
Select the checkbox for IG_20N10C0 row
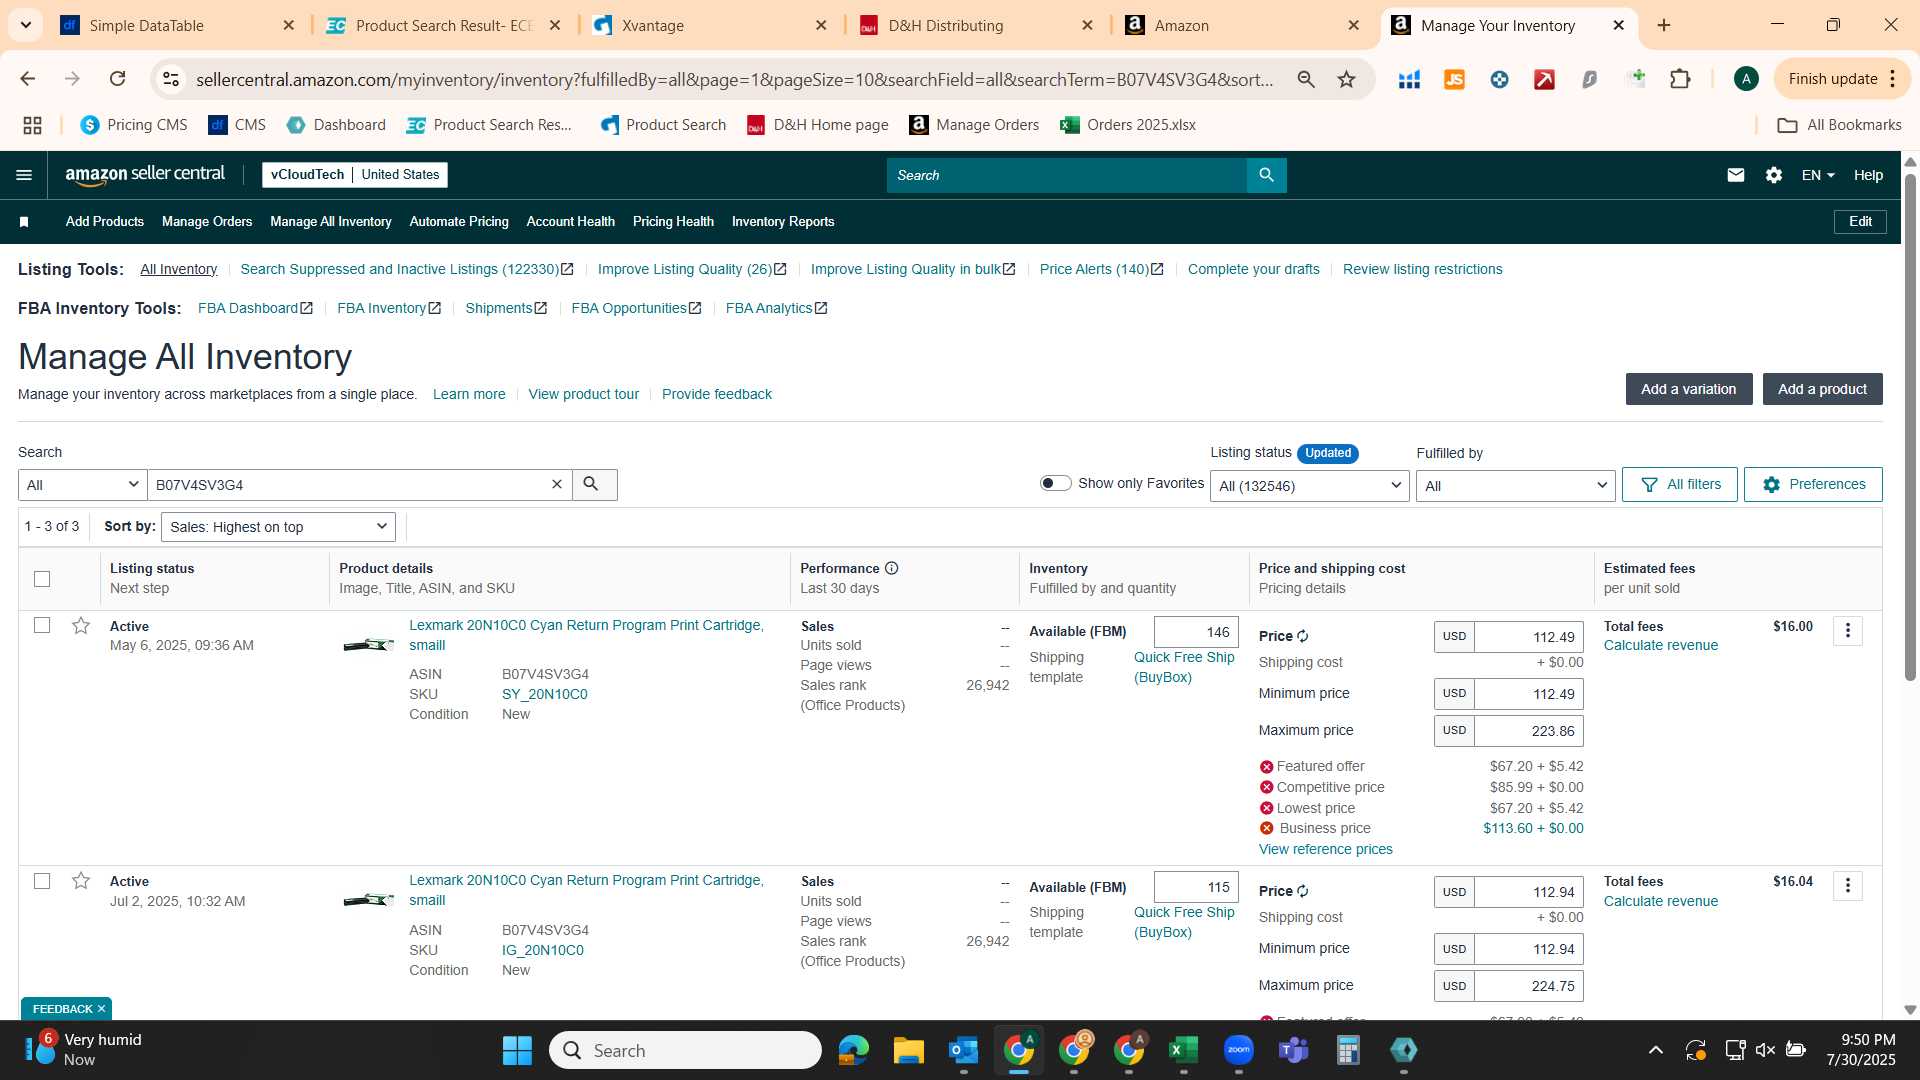click(x=42, y=881)
